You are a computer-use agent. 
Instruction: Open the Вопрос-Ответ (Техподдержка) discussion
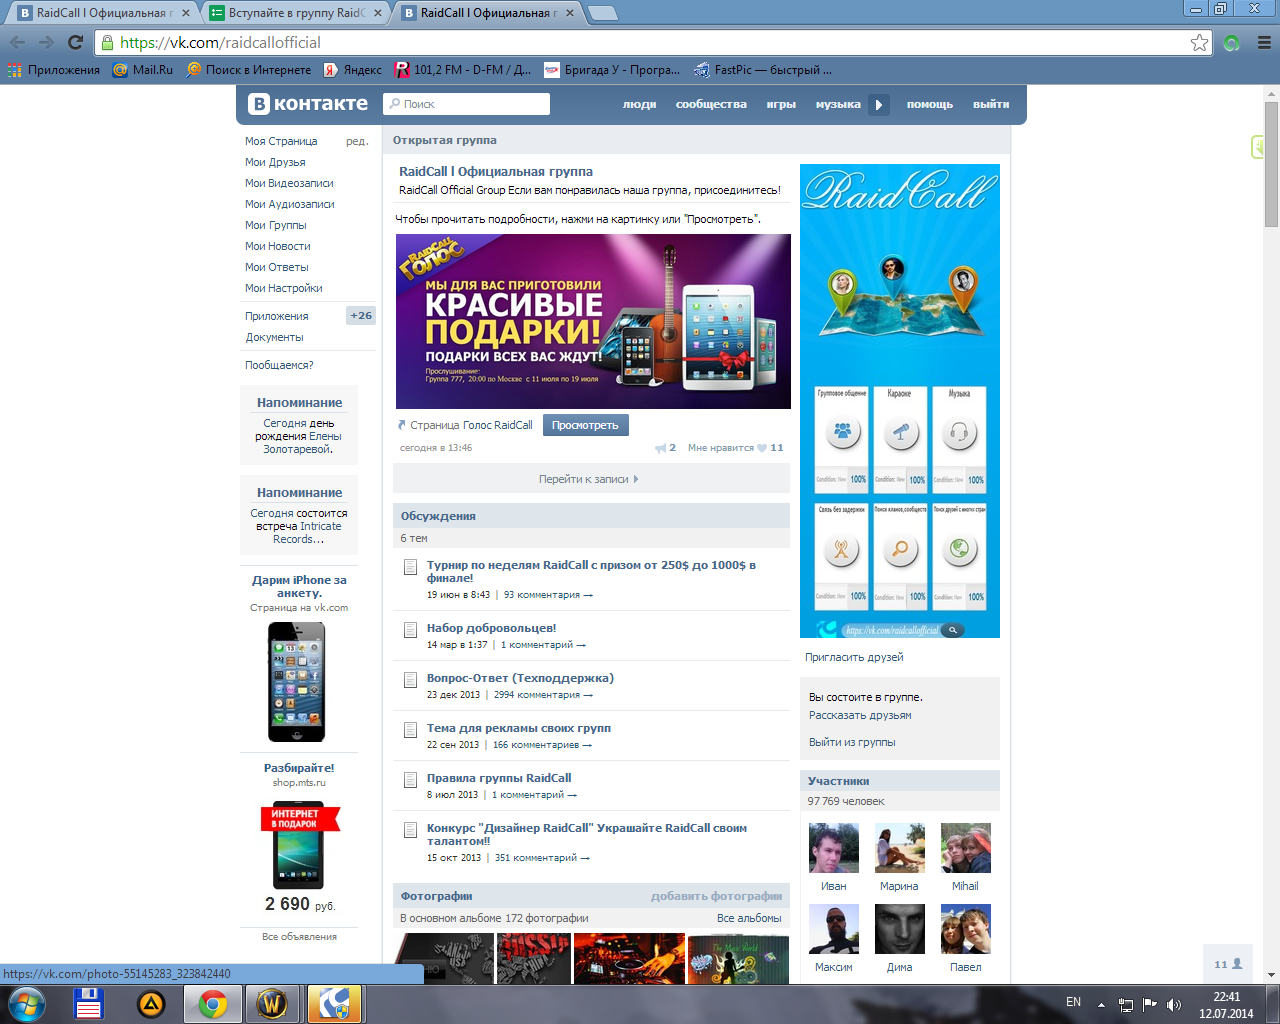tap(520, 678)
